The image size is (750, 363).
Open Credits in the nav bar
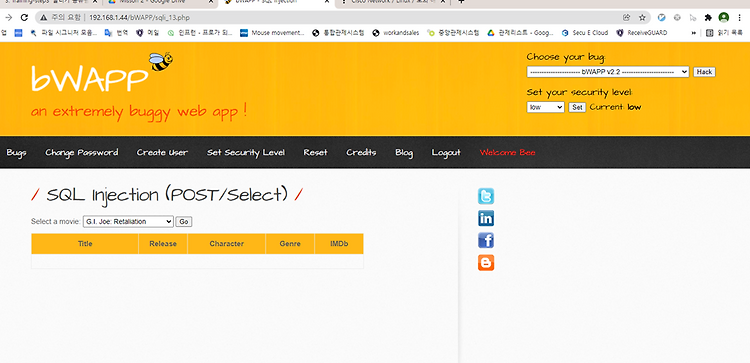click(x=361, y=153)
